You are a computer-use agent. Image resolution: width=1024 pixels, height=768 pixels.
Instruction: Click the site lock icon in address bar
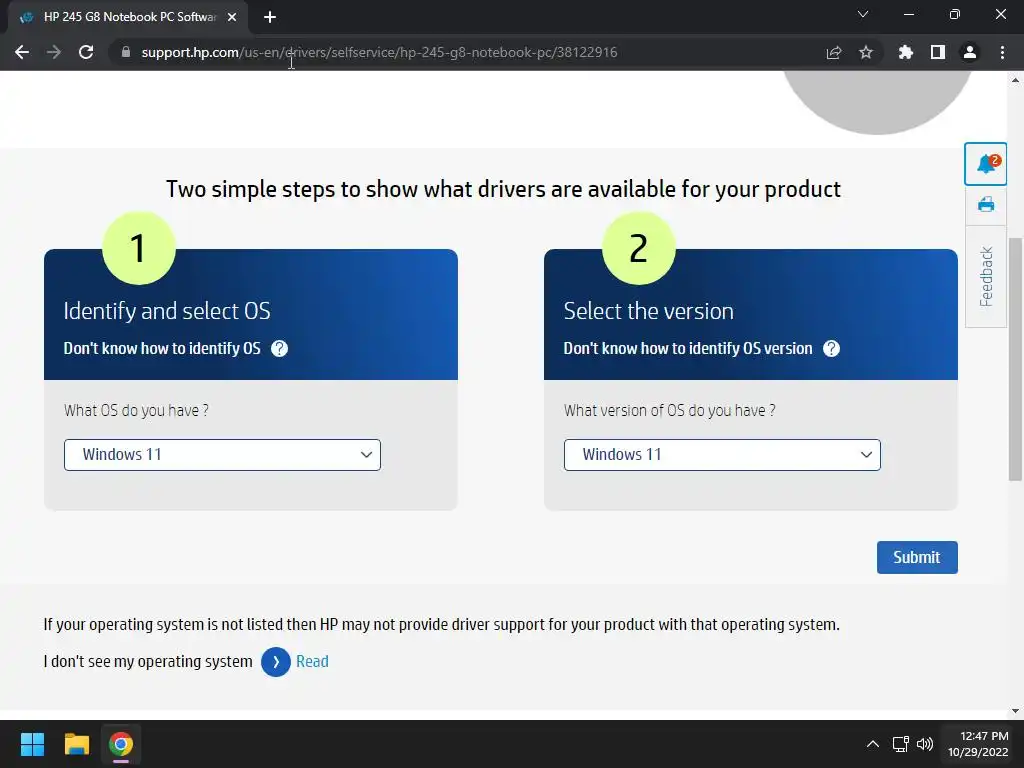[x=125, y=52]
